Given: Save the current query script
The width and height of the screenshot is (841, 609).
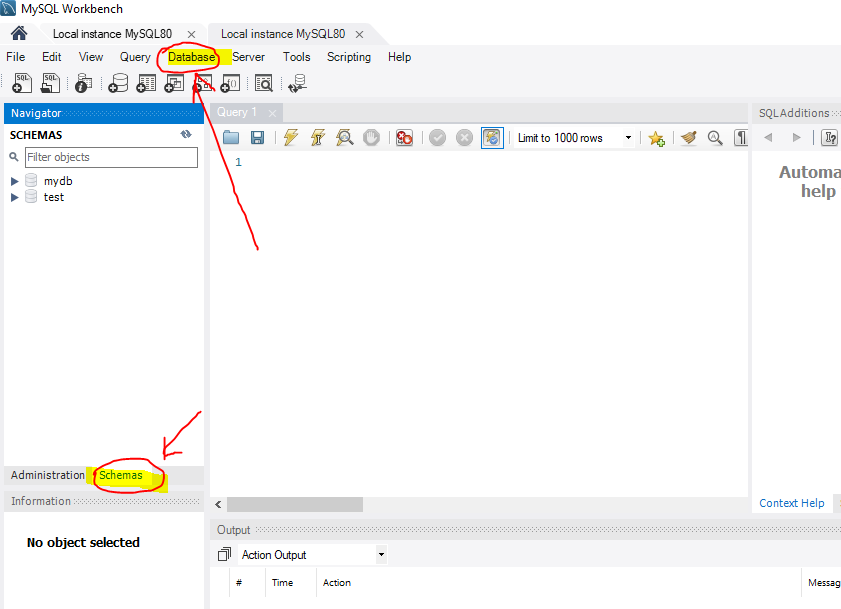Looking at the screenshot, I should (258, 137).
